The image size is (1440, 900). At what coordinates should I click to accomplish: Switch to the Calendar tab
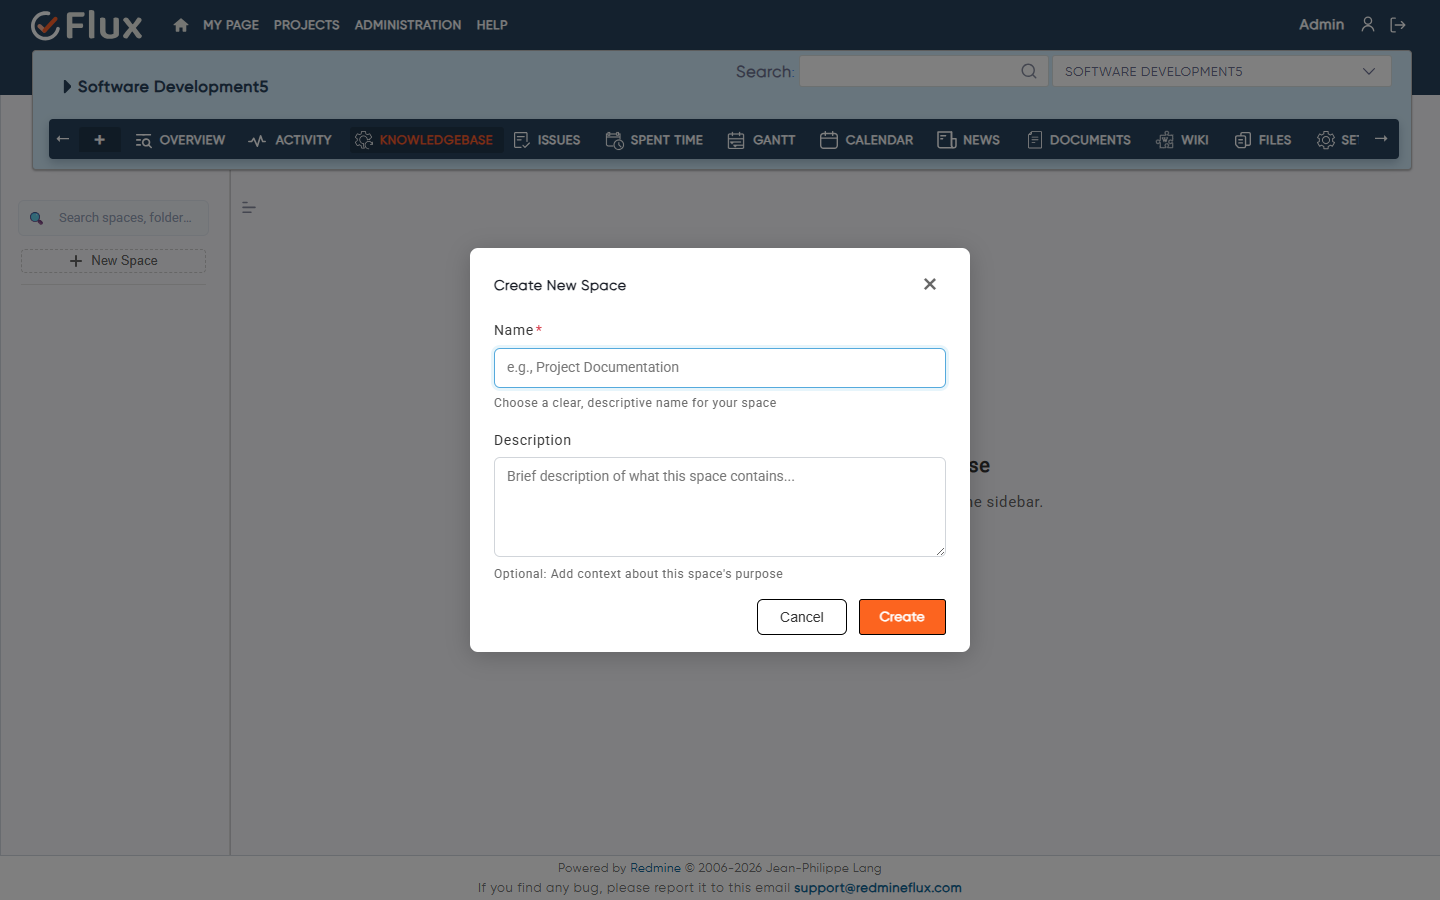click(x=867, y=140)
